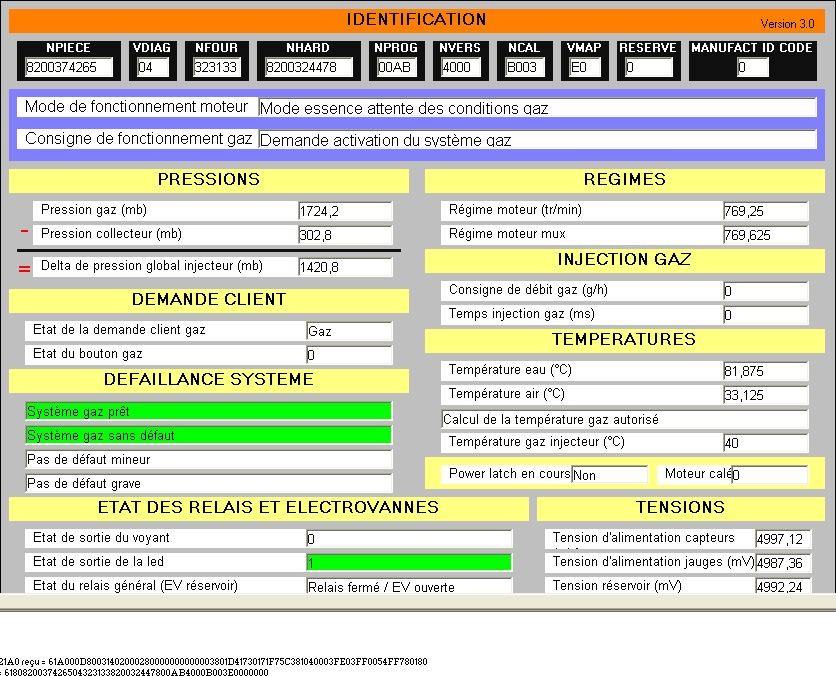This screenshot has width=836, height=676.
Task: Click the green Etat de sortie de la led field
Action: (408, 563)
